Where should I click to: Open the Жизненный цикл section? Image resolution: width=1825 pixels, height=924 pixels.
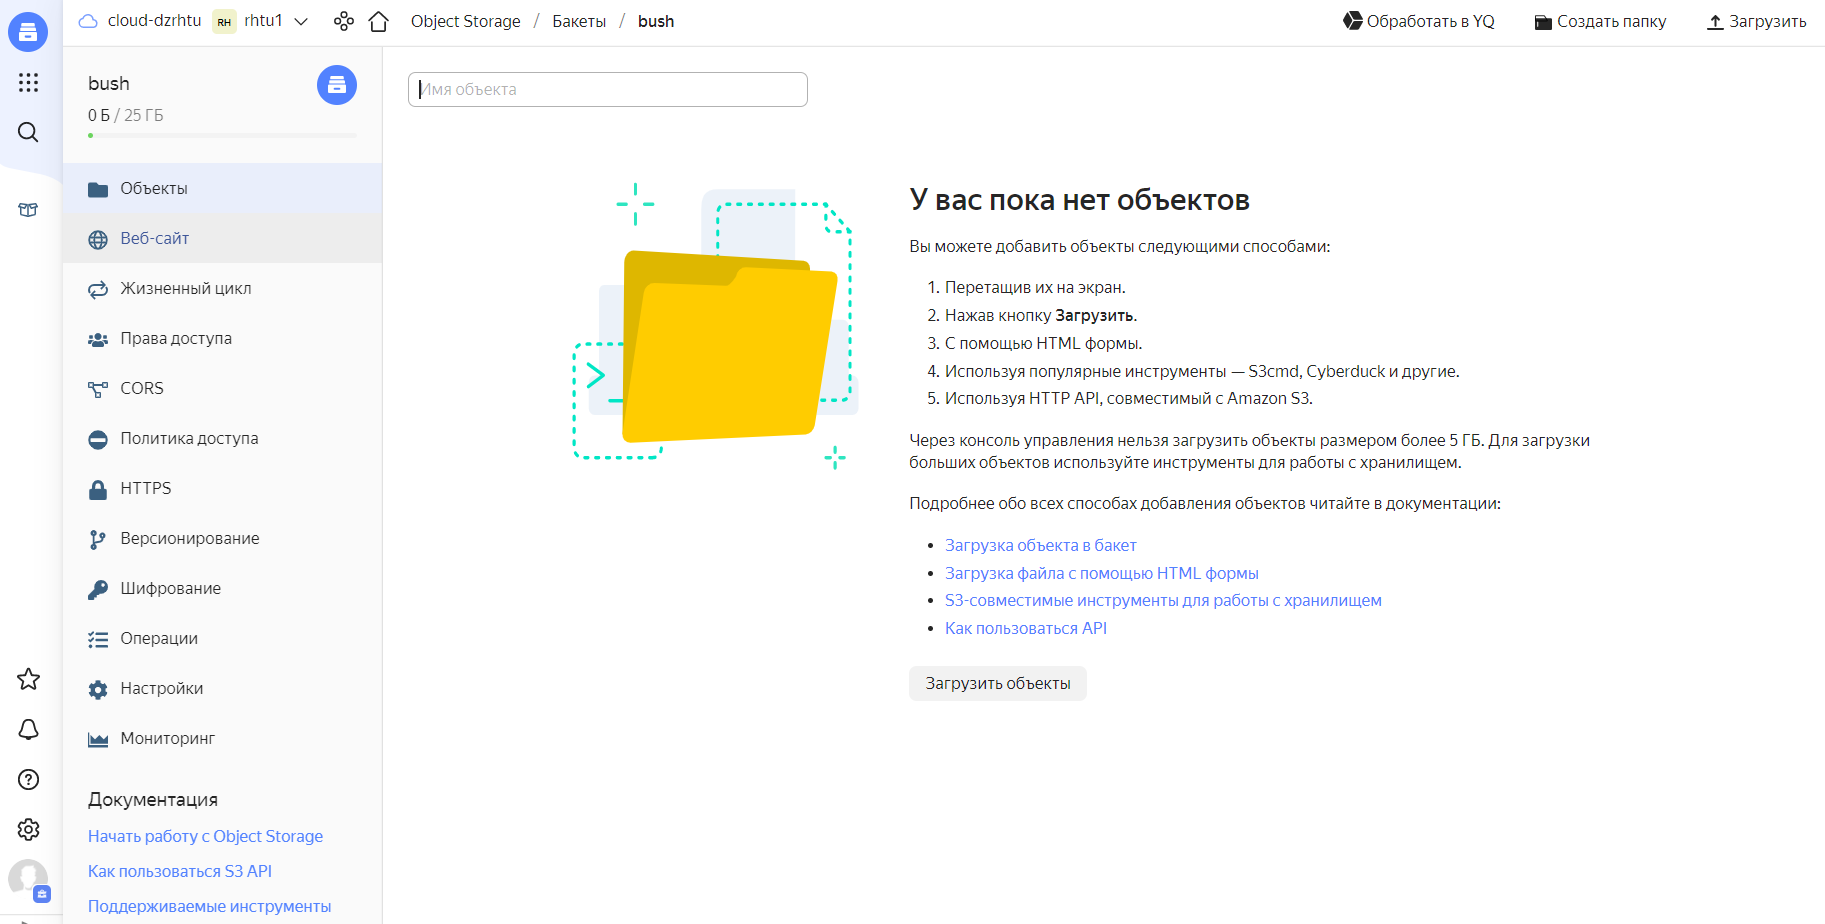point(222,288)
